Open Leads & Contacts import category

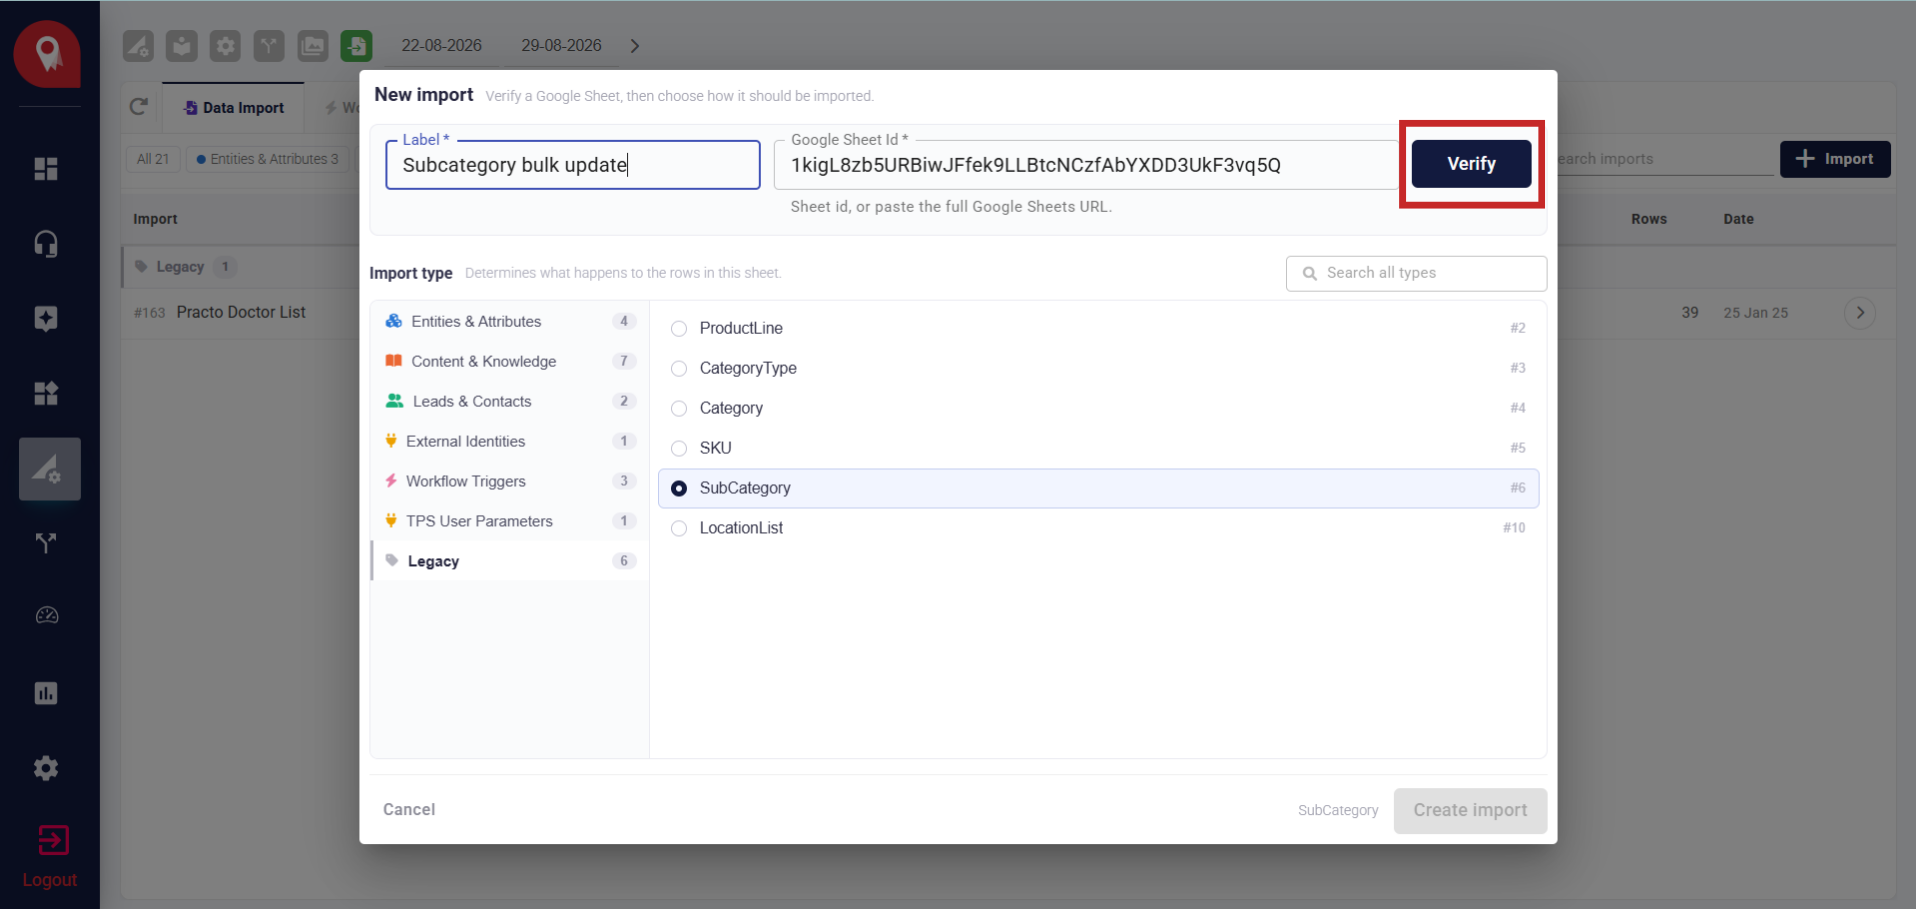[509, 401]
